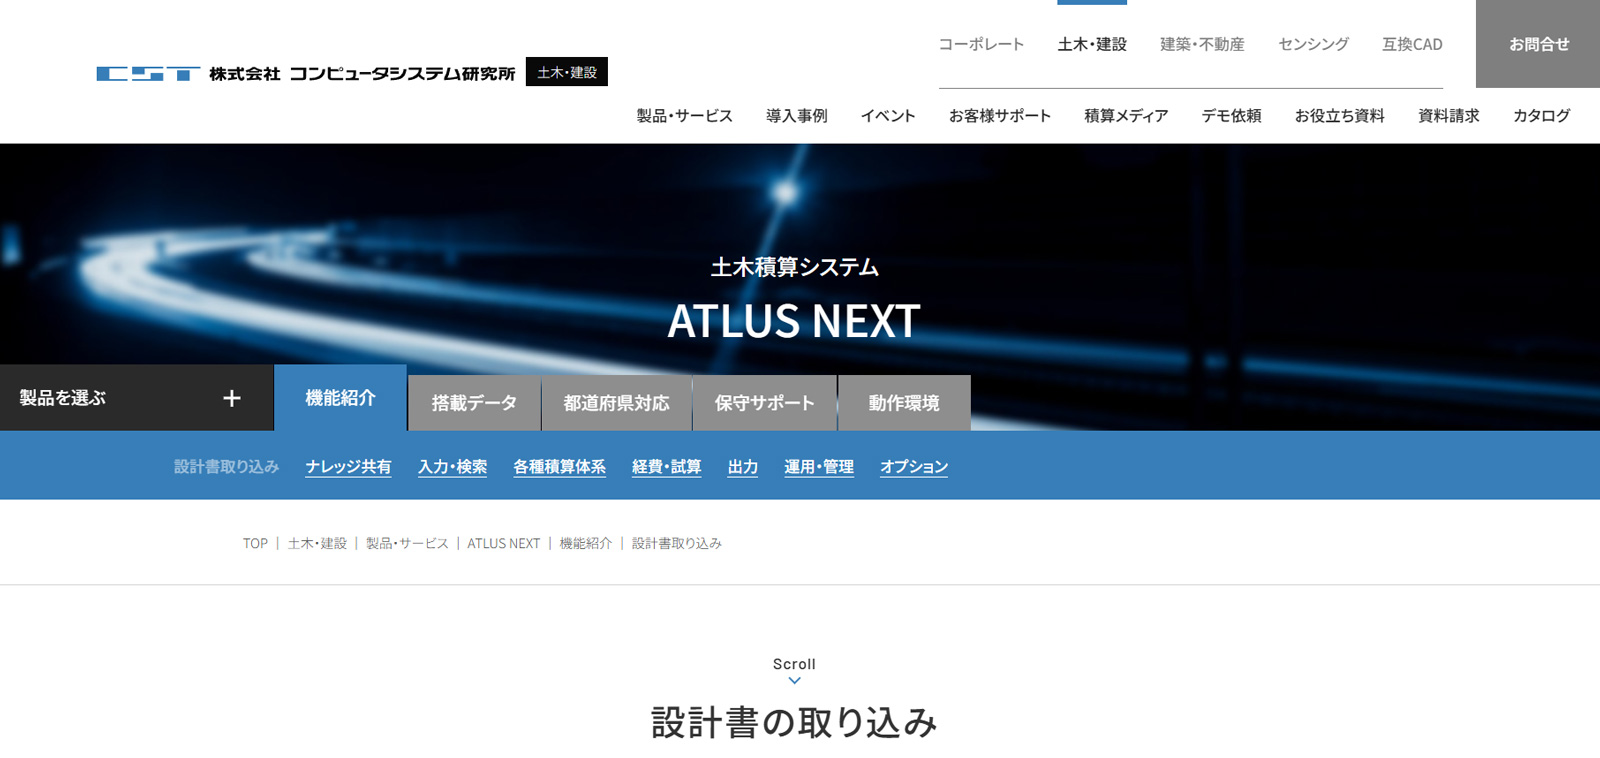1600x758 pixels.
Task: Open お客様サポート menu item
Action: coord(1000,116)
